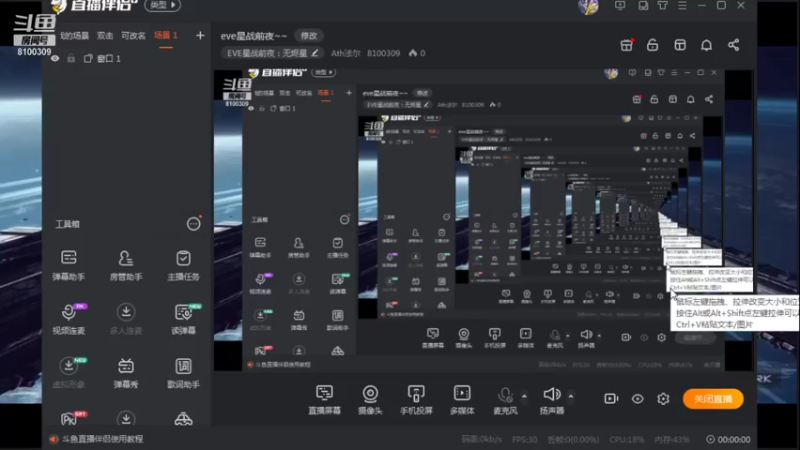Open the 歌词助手 lyrics assistant tool
The image size is (800, 450).
[183, 373]
